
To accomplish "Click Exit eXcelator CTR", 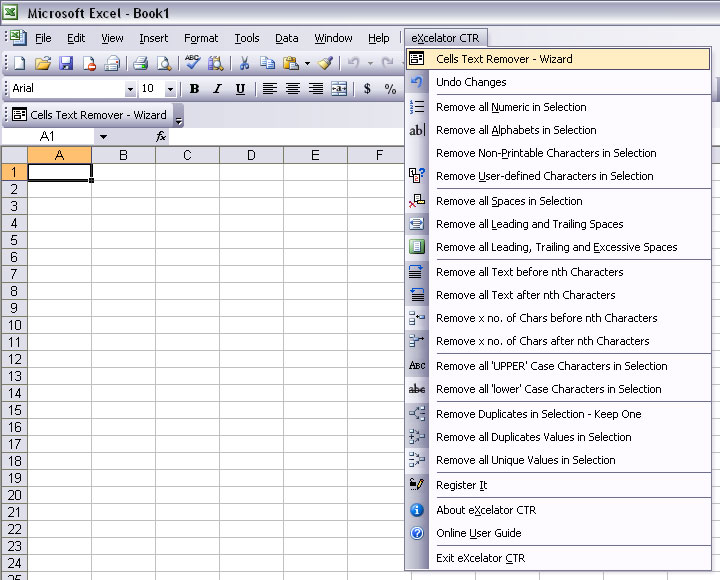I will point(558,558).
